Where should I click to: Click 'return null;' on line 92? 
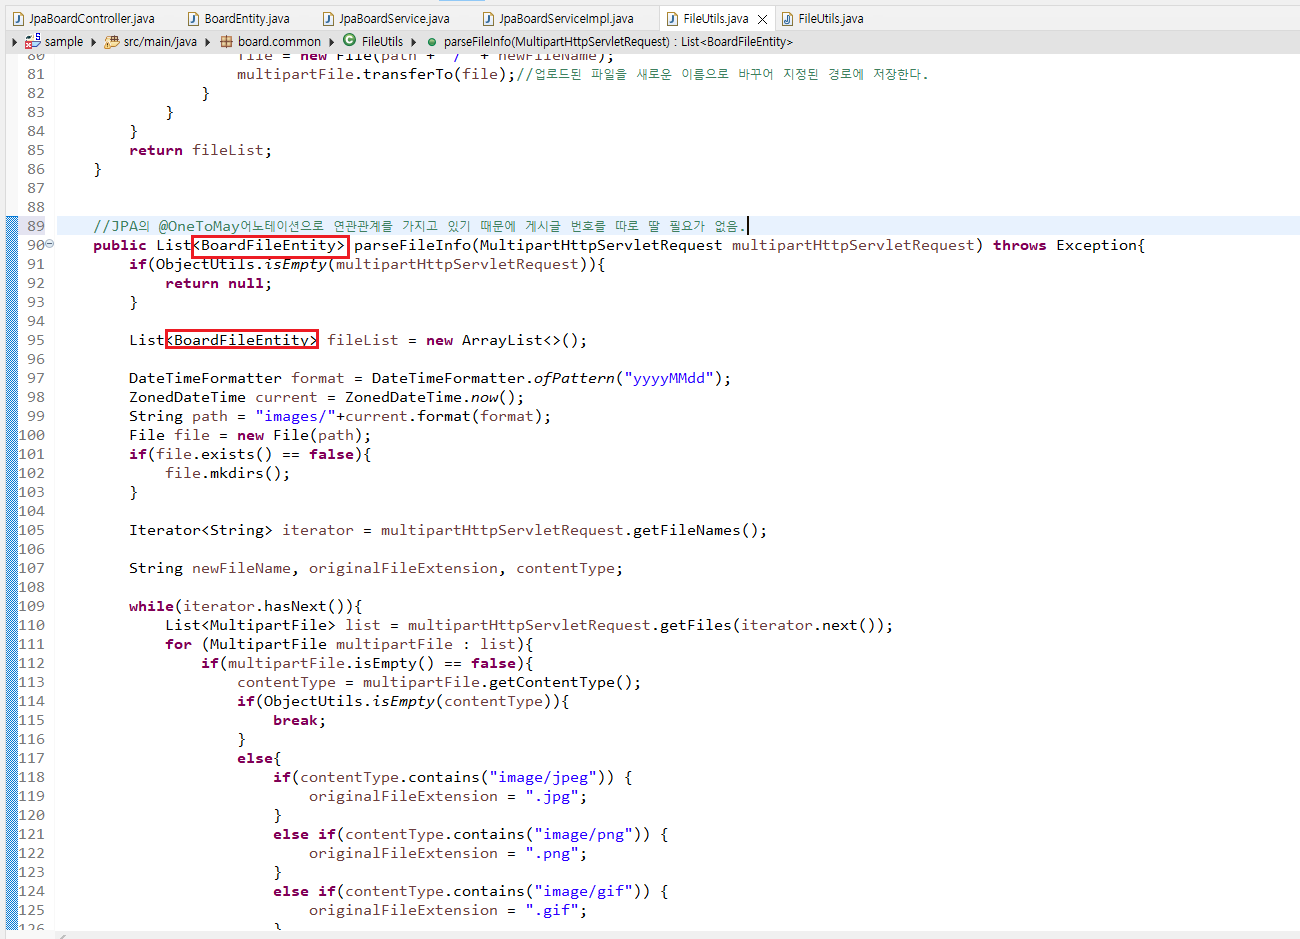[218, 283]
